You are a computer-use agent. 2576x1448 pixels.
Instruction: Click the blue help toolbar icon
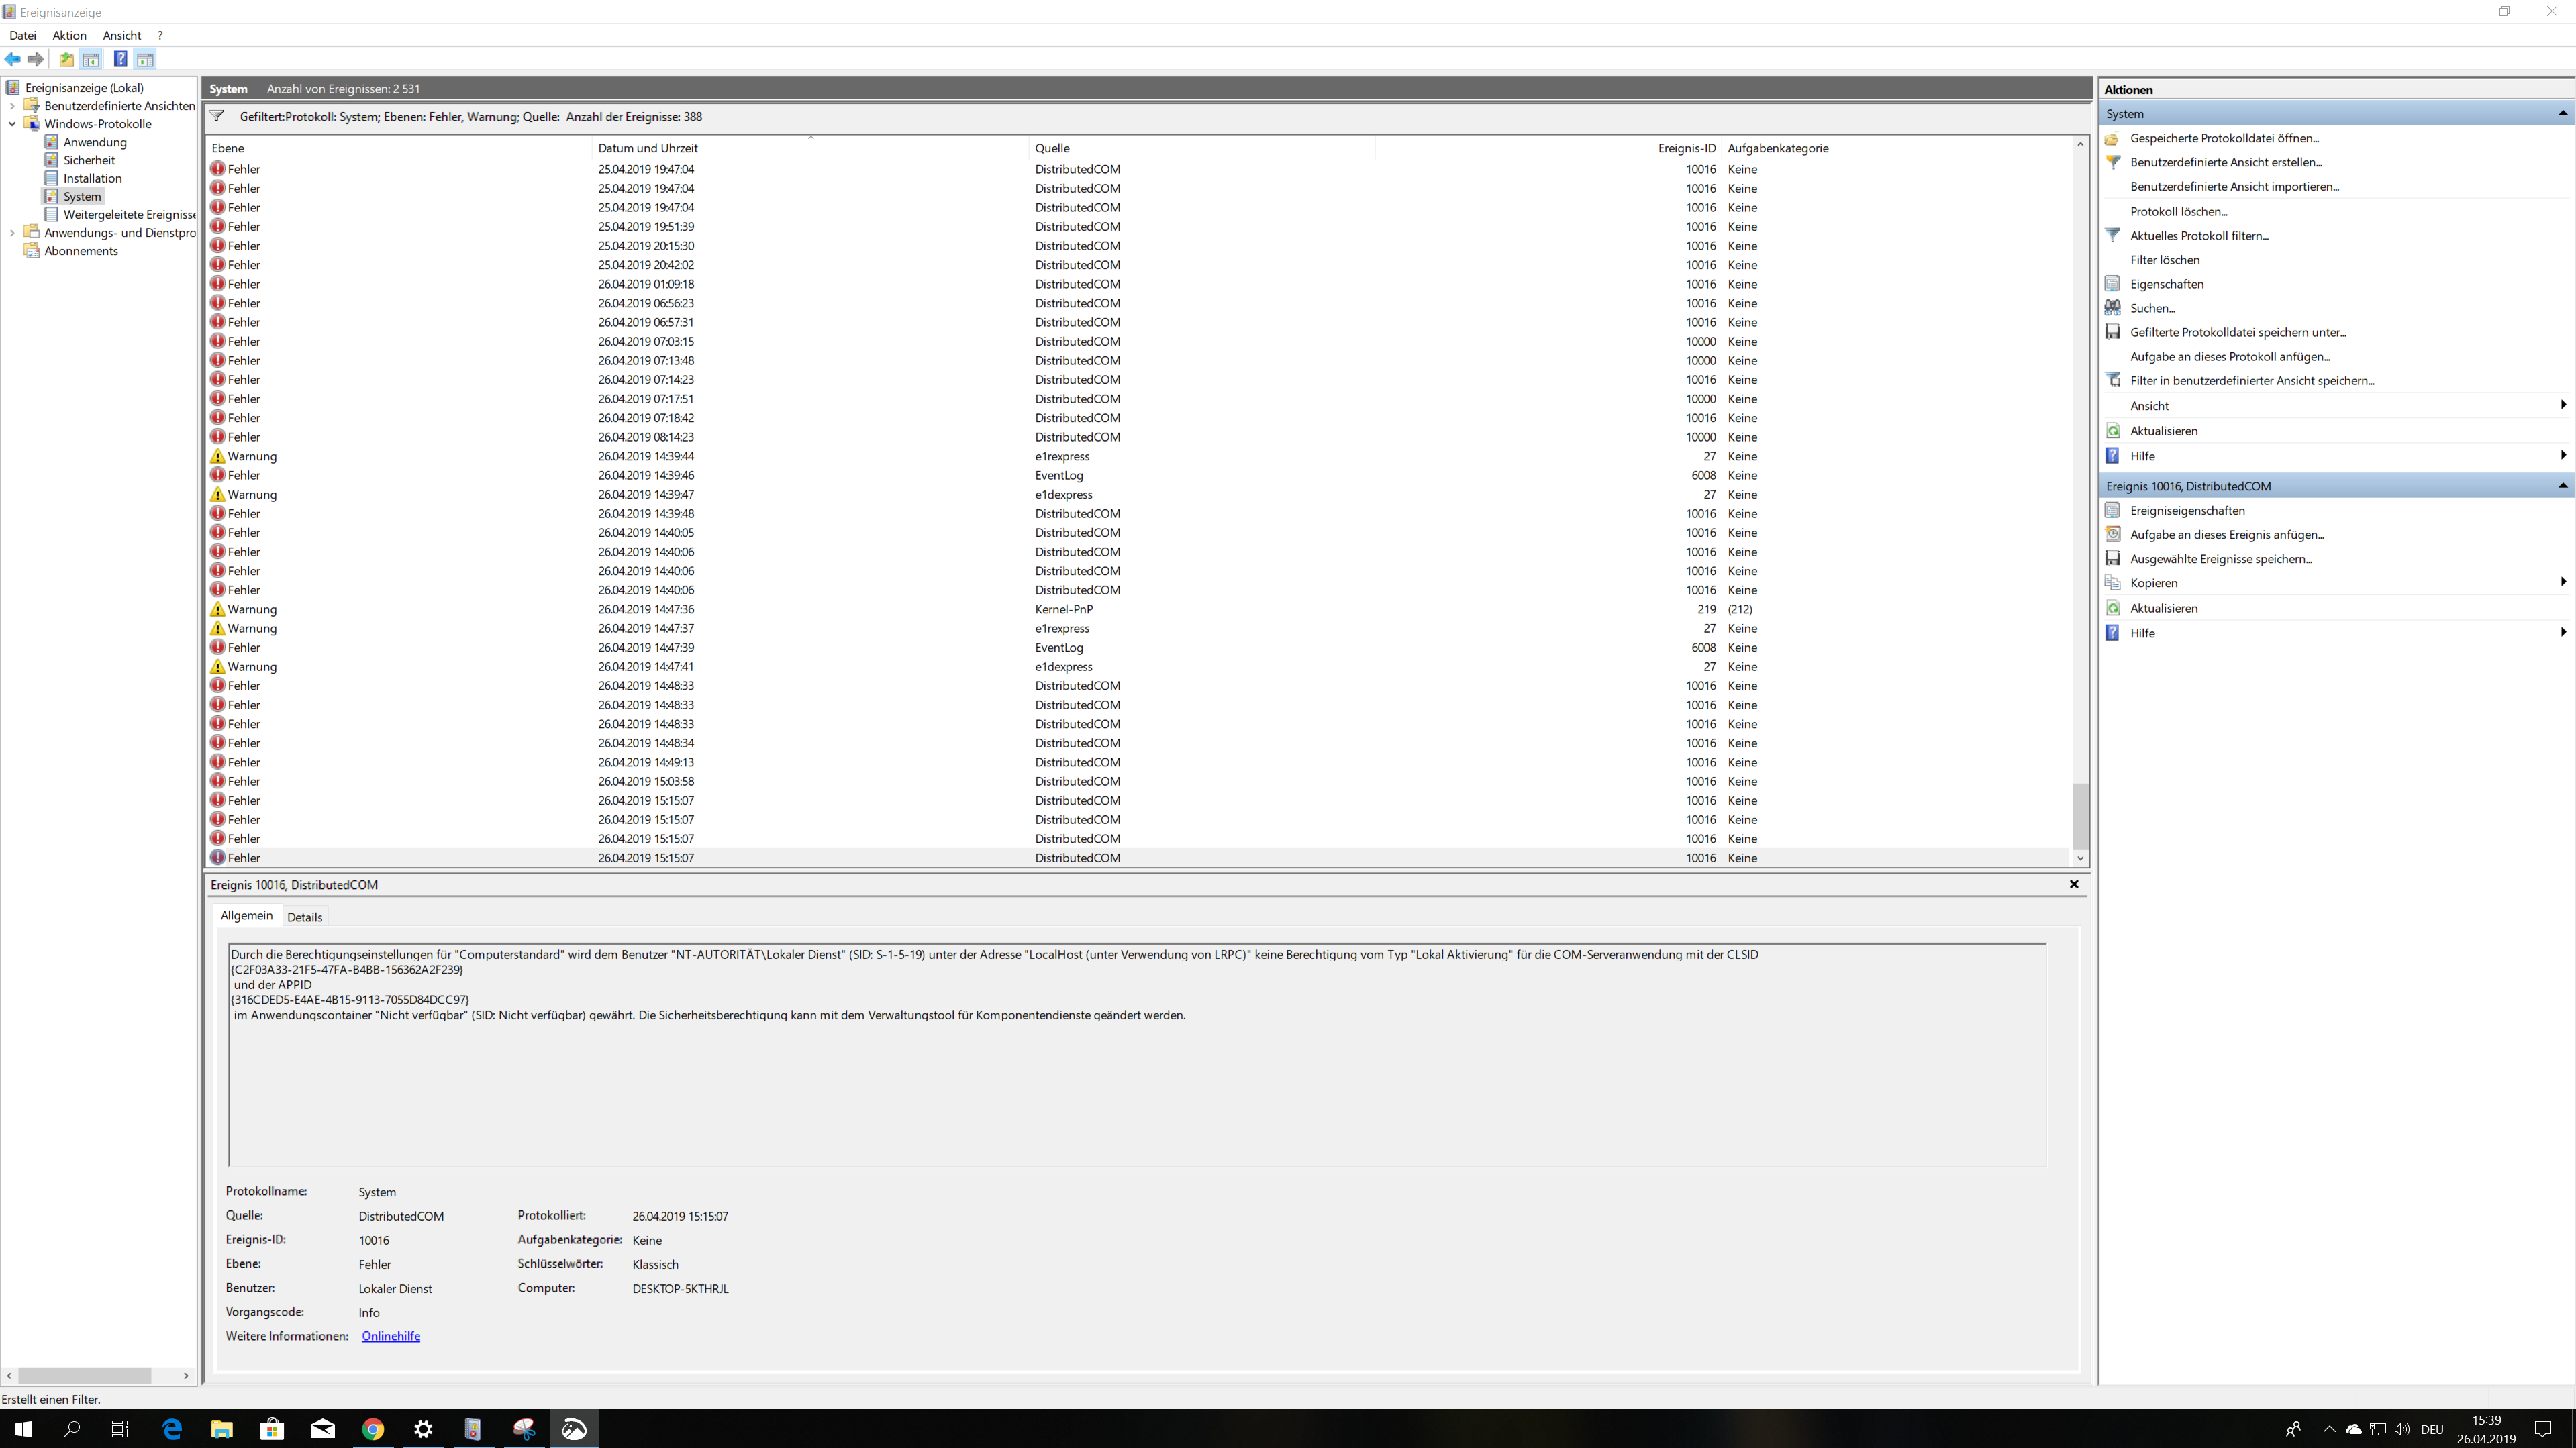point(120,59)
